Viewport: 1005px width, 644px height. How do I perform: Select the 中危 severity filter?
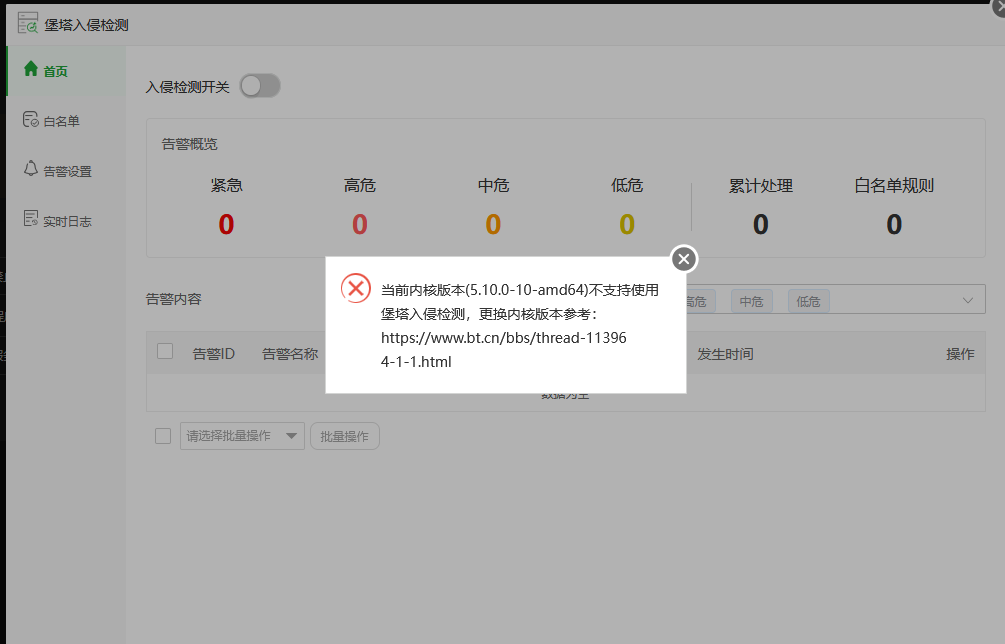[x=751, y=300]
